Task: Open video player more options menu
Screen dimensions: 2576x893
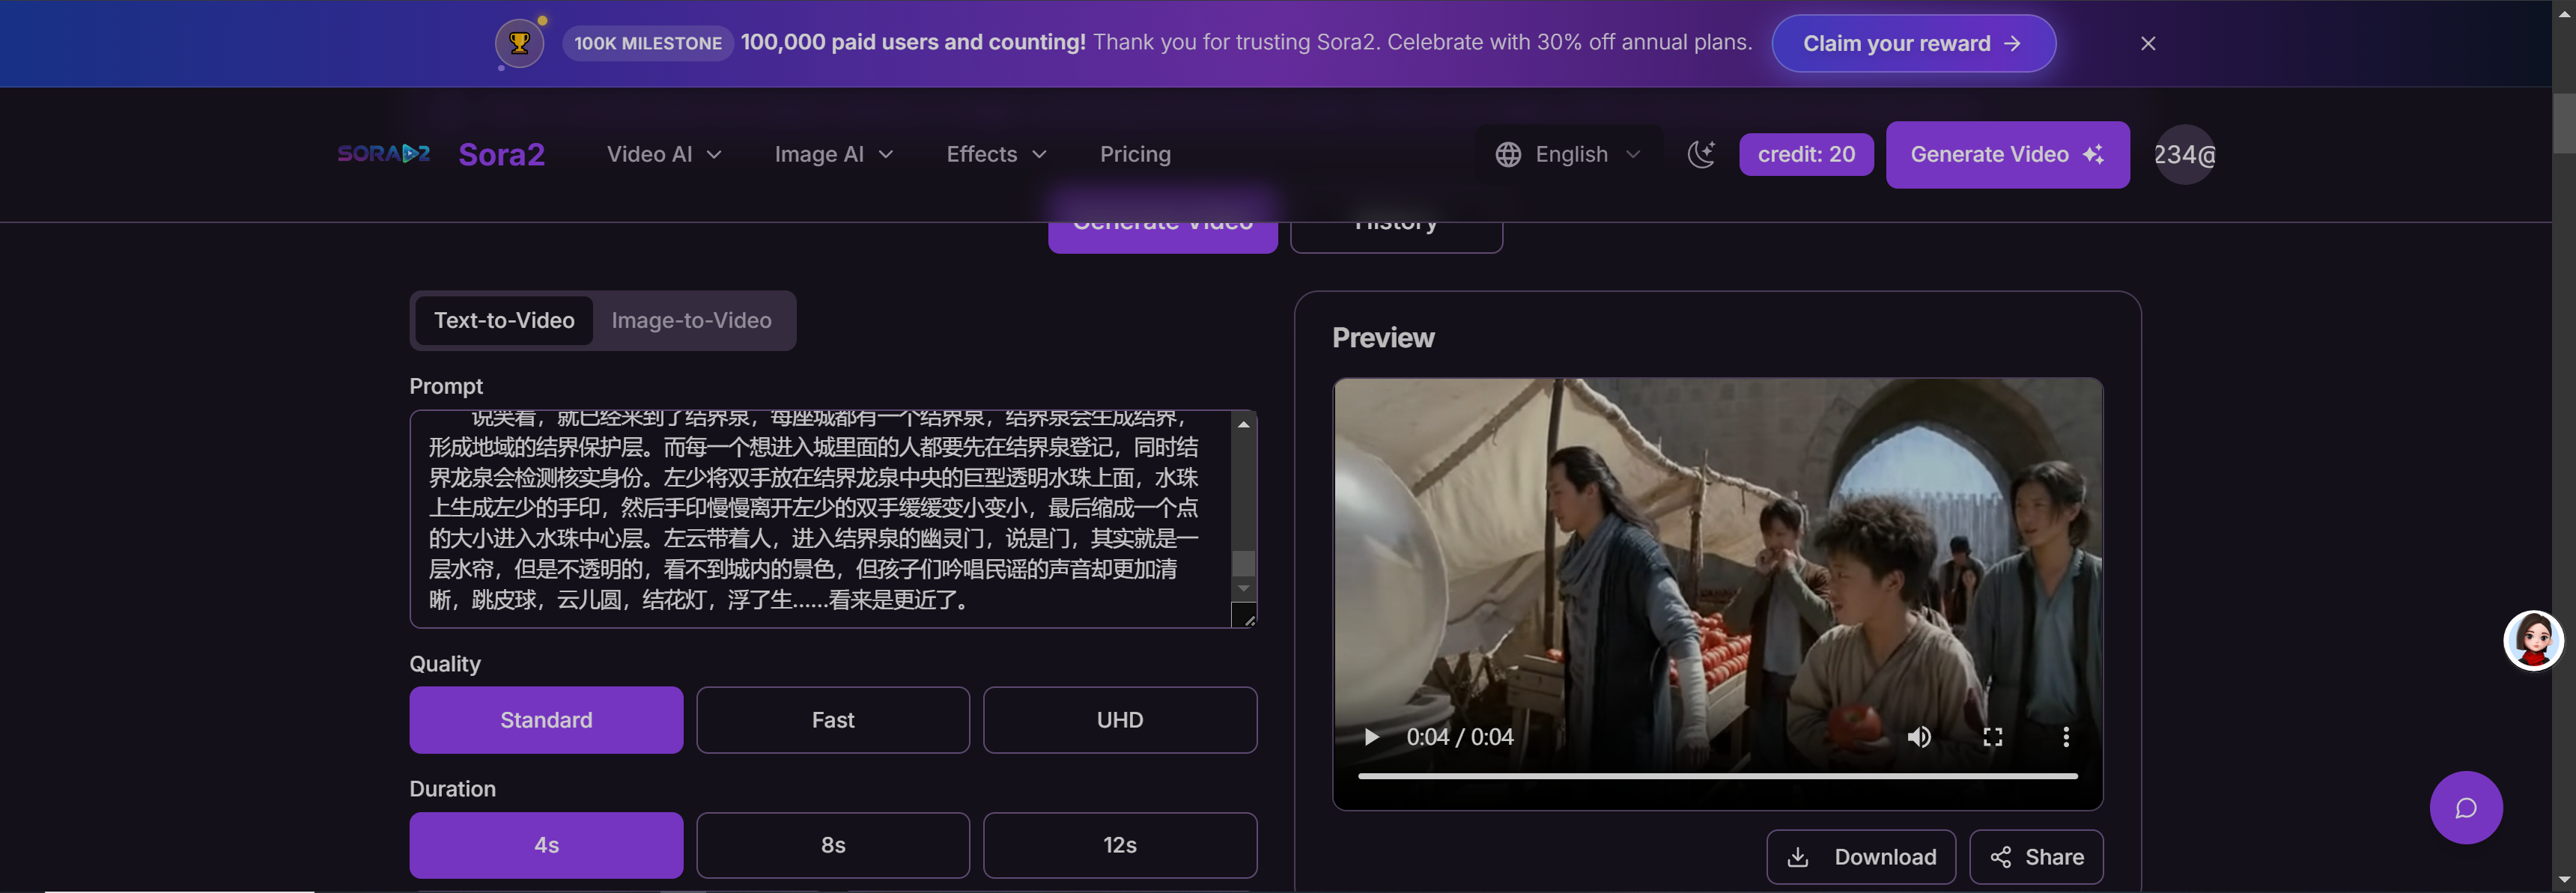Action: pyautogui.click(x=2065, y=737)
